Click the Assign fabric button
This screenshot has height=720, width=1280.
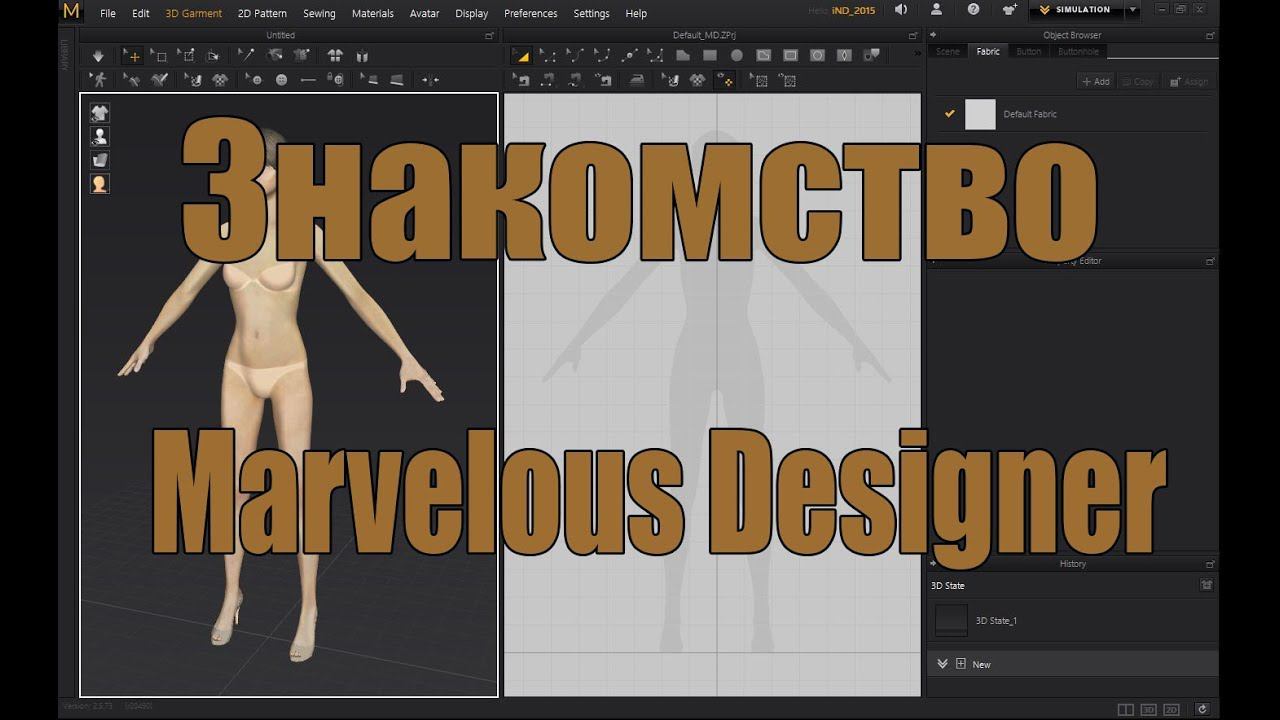coord(1189,82)
